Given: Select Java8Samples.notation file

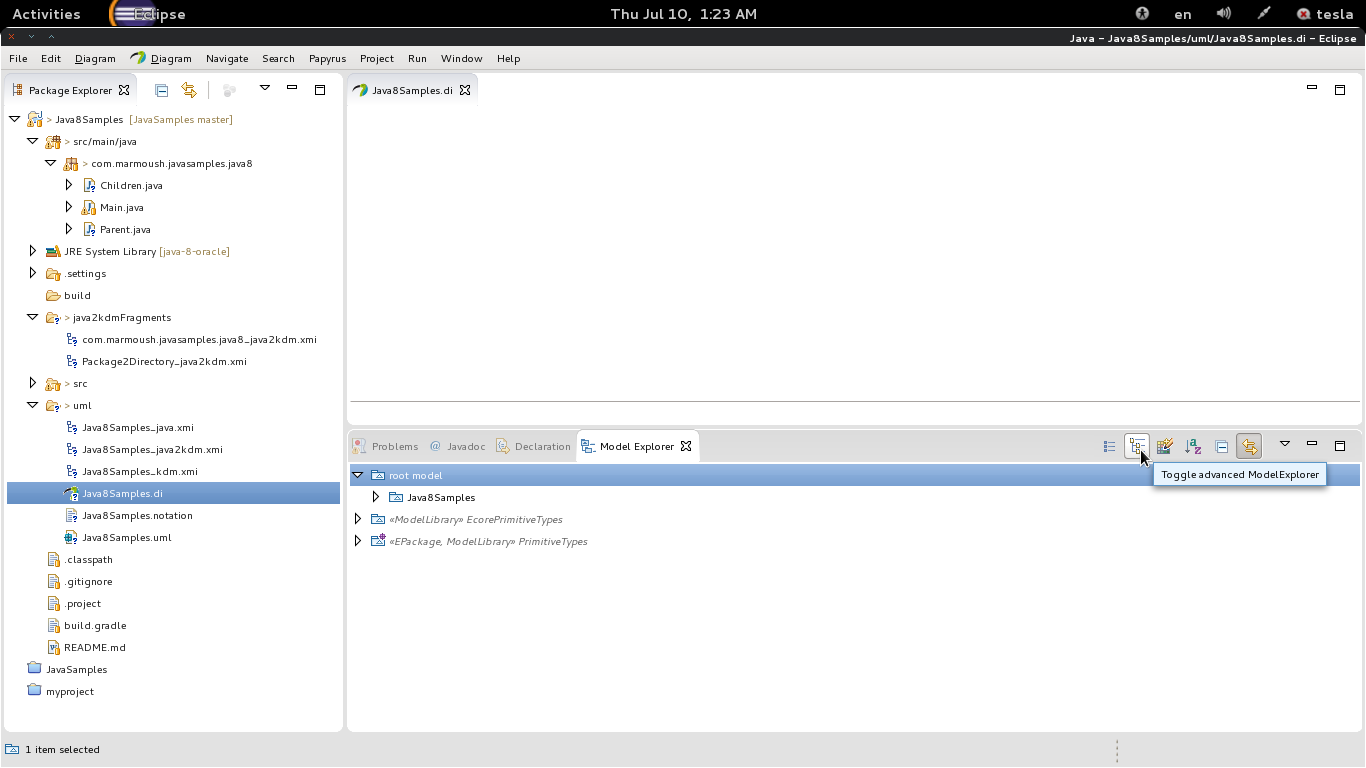Looking at the screenshot, I should coord(137,515).
